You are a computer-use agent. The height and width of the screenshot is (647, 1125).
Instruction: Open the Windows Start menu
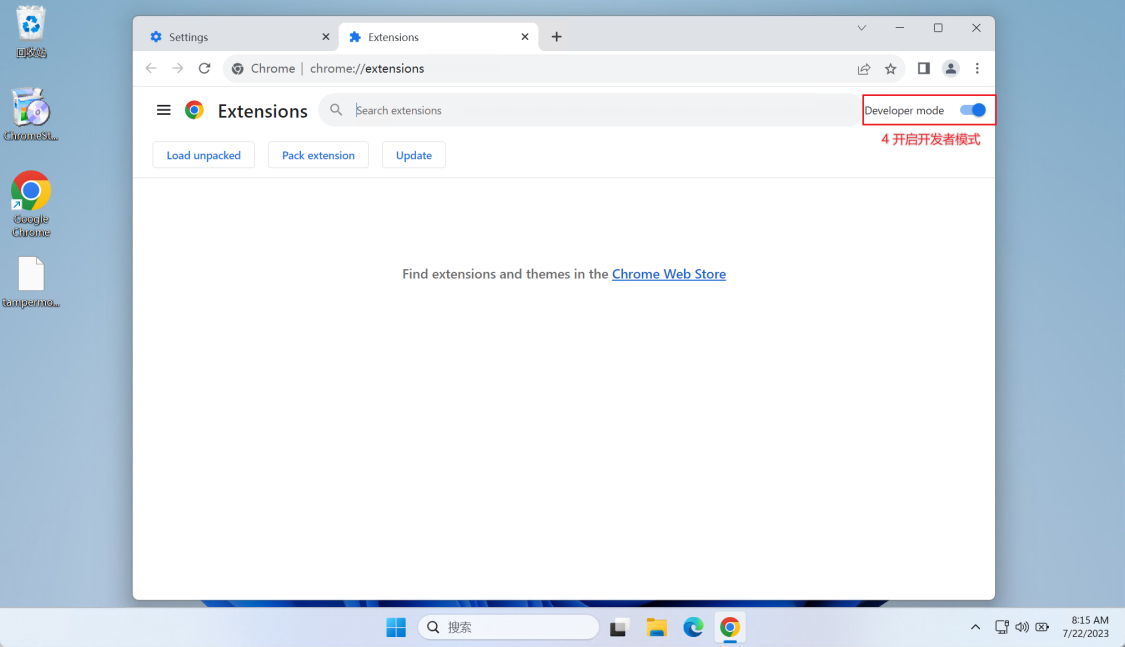396,627
